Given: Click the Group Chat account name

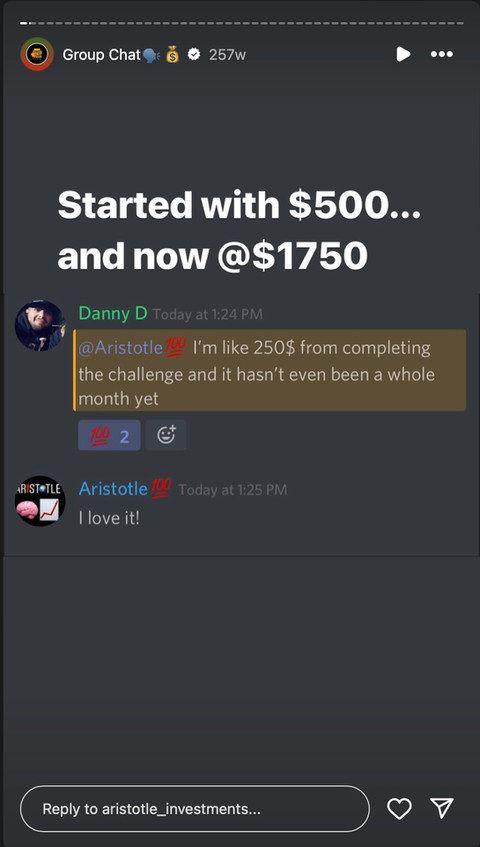Looking at the screenshot, I should (102, 55).
